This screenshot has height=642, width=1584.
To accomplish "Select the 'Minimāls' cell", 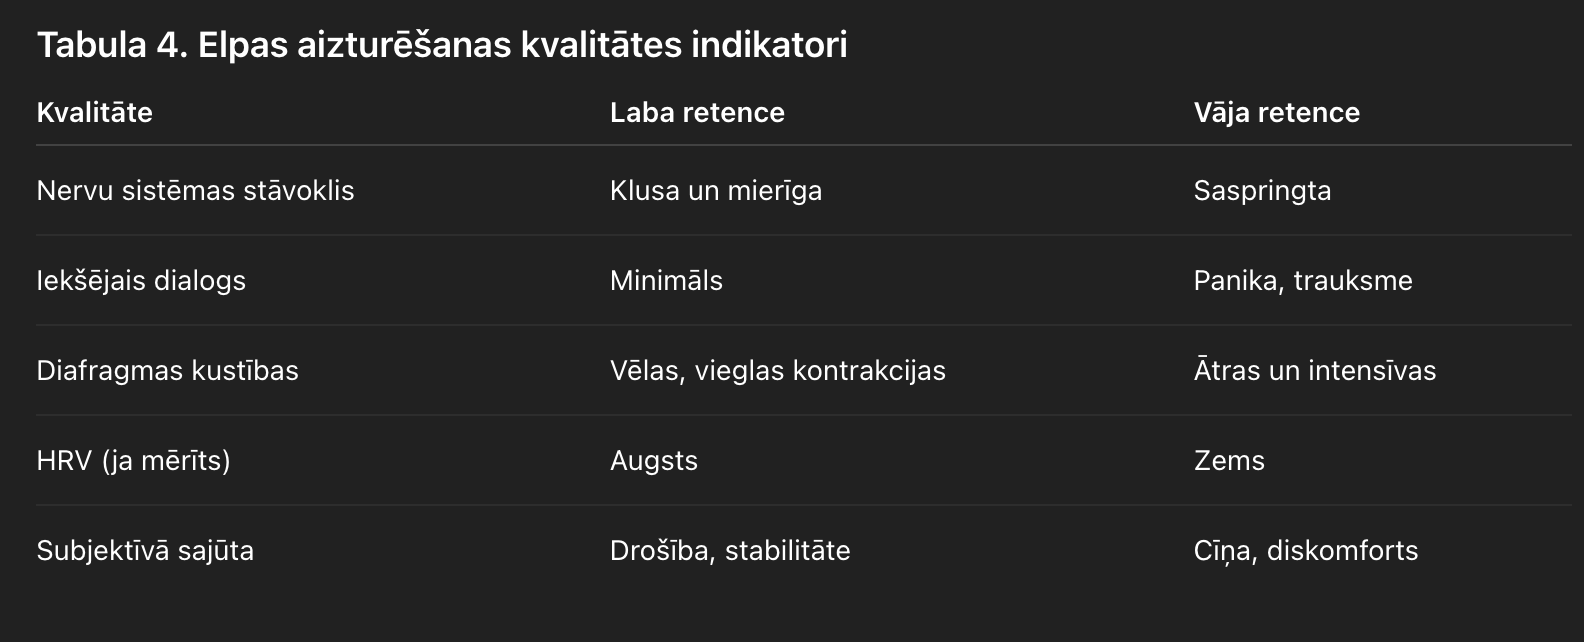I will pyautogui.click(x=666, y=280).
